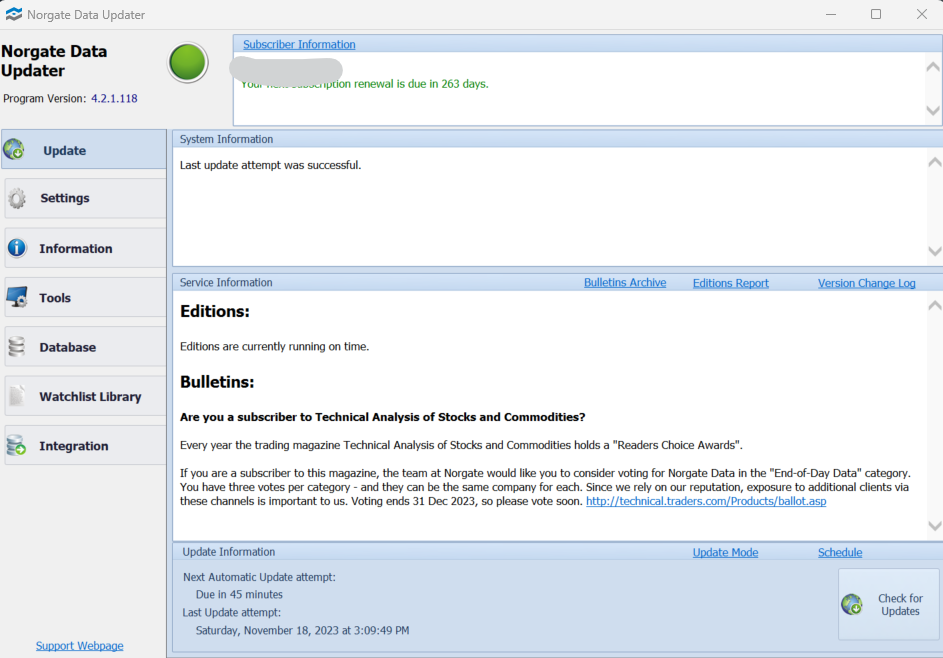Screen dimensions: 943x658
Task: Click the Settings gear icon
Action: click(17, 198)
